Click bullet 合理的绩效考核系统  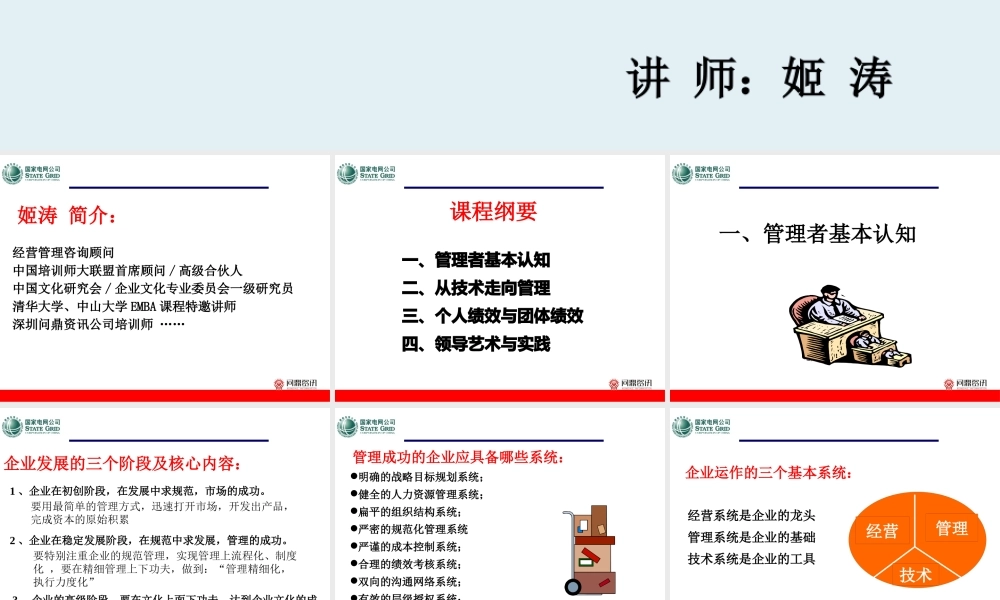(406, 564)
